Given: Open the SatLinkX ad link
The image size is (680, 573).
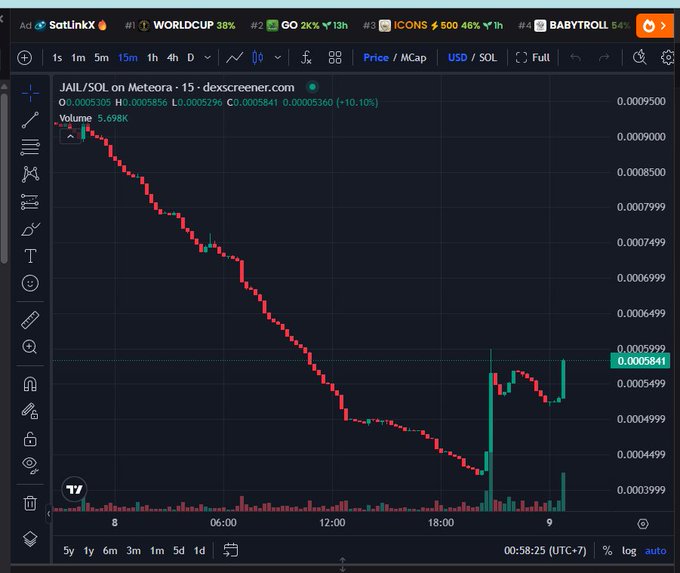Looking at the screenshot, I should [63, 25].
